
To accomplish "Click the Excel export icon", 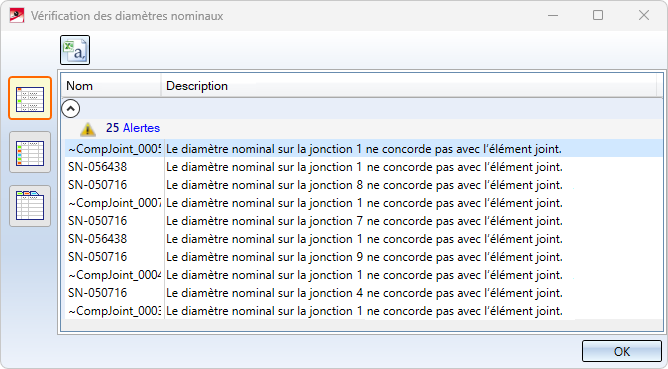I will point(75,50).
